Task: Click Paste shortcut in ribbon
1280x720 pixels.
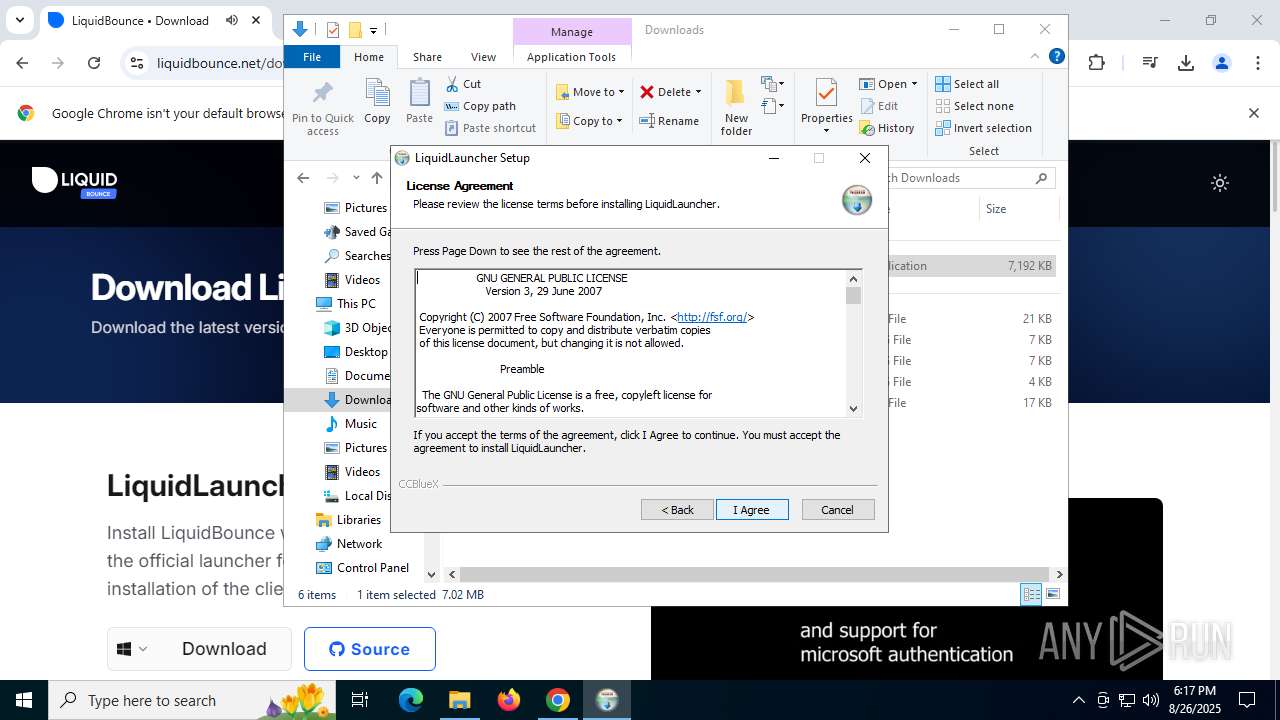Action: pyautogui.click(x=490, y=128)
